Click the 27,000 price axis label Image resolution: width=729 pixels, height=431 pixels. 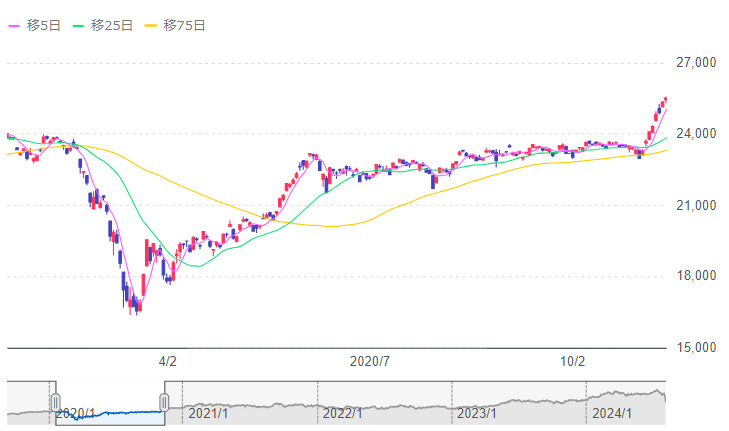(x=697, y=62)
